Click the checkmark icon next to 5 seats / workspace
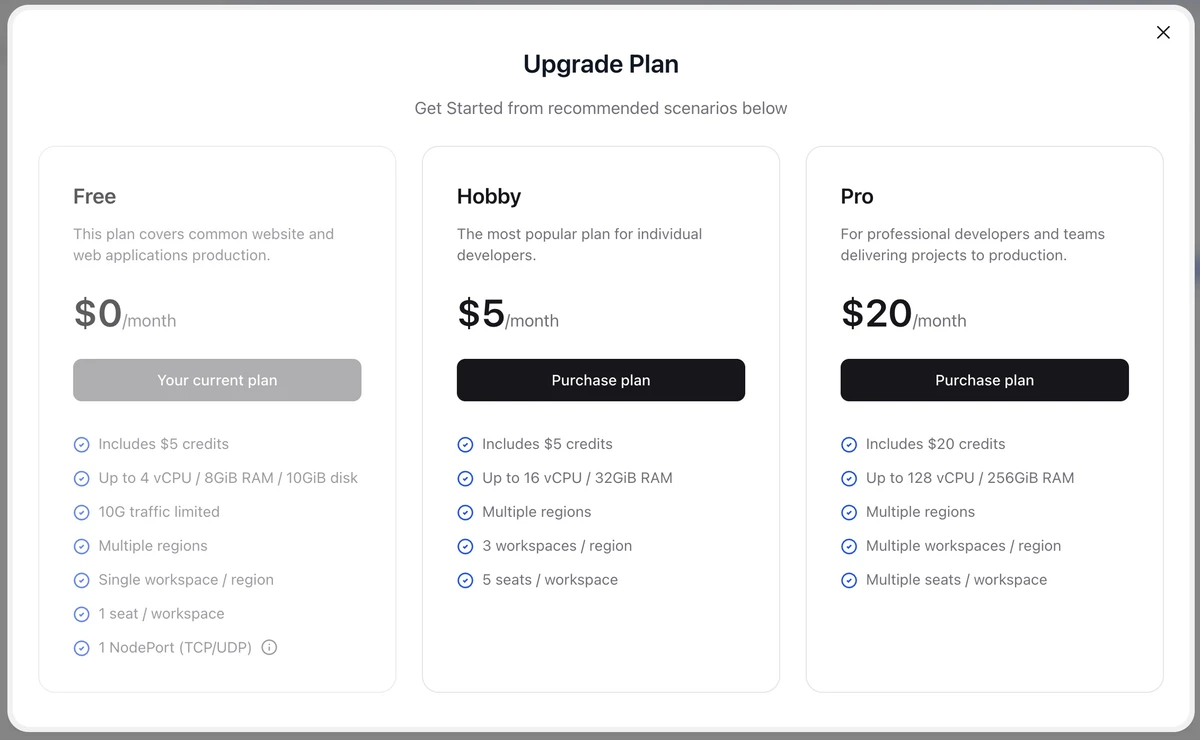The width and height of the screenshot is (1200, 740). click(x=465, y=580)
